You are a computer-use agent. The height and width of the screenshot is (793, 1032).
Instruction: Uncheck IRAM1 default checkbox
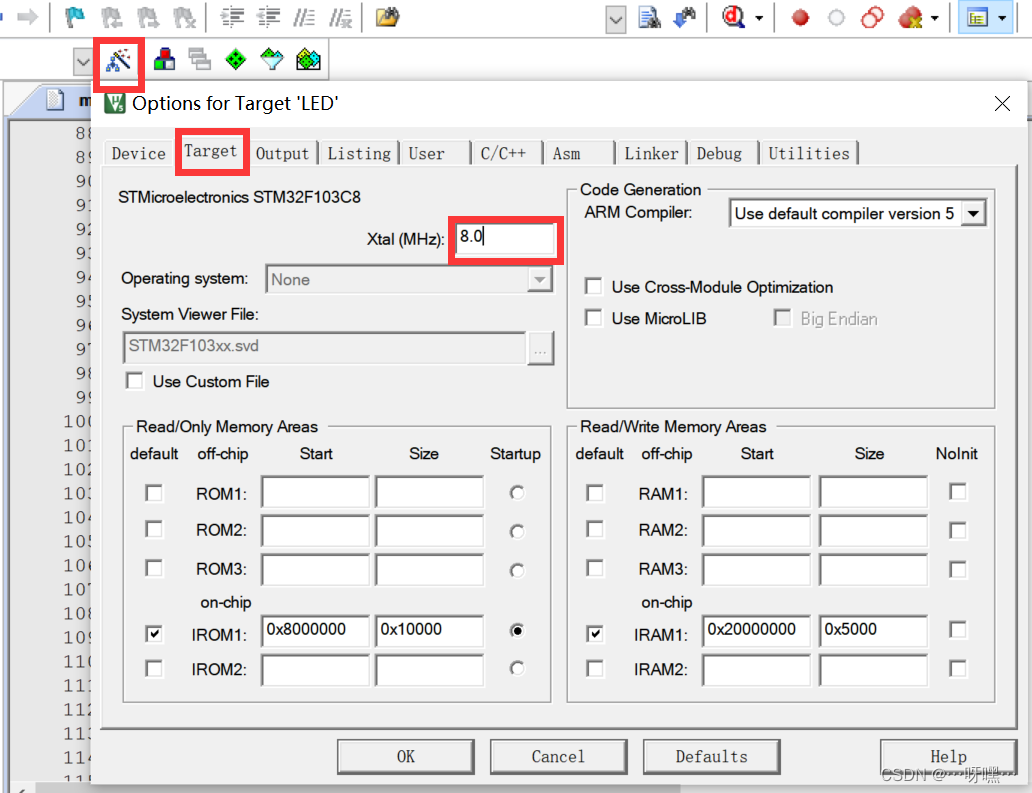pos(595,633)
